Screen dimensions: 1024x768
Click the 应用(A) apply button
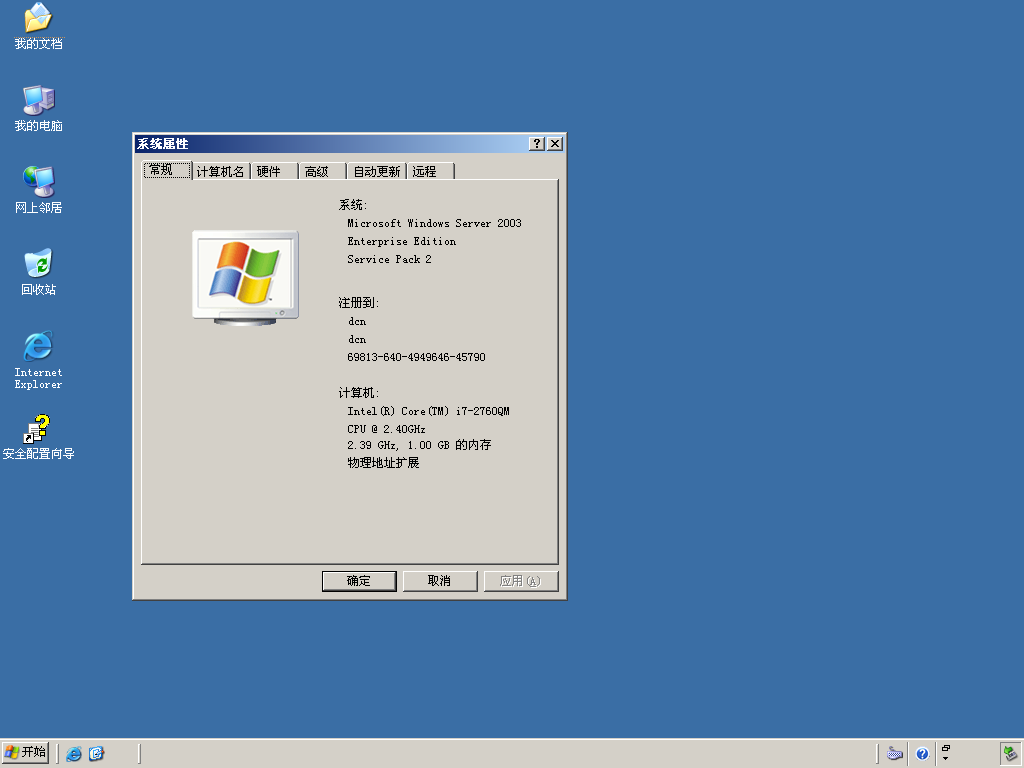520,581
